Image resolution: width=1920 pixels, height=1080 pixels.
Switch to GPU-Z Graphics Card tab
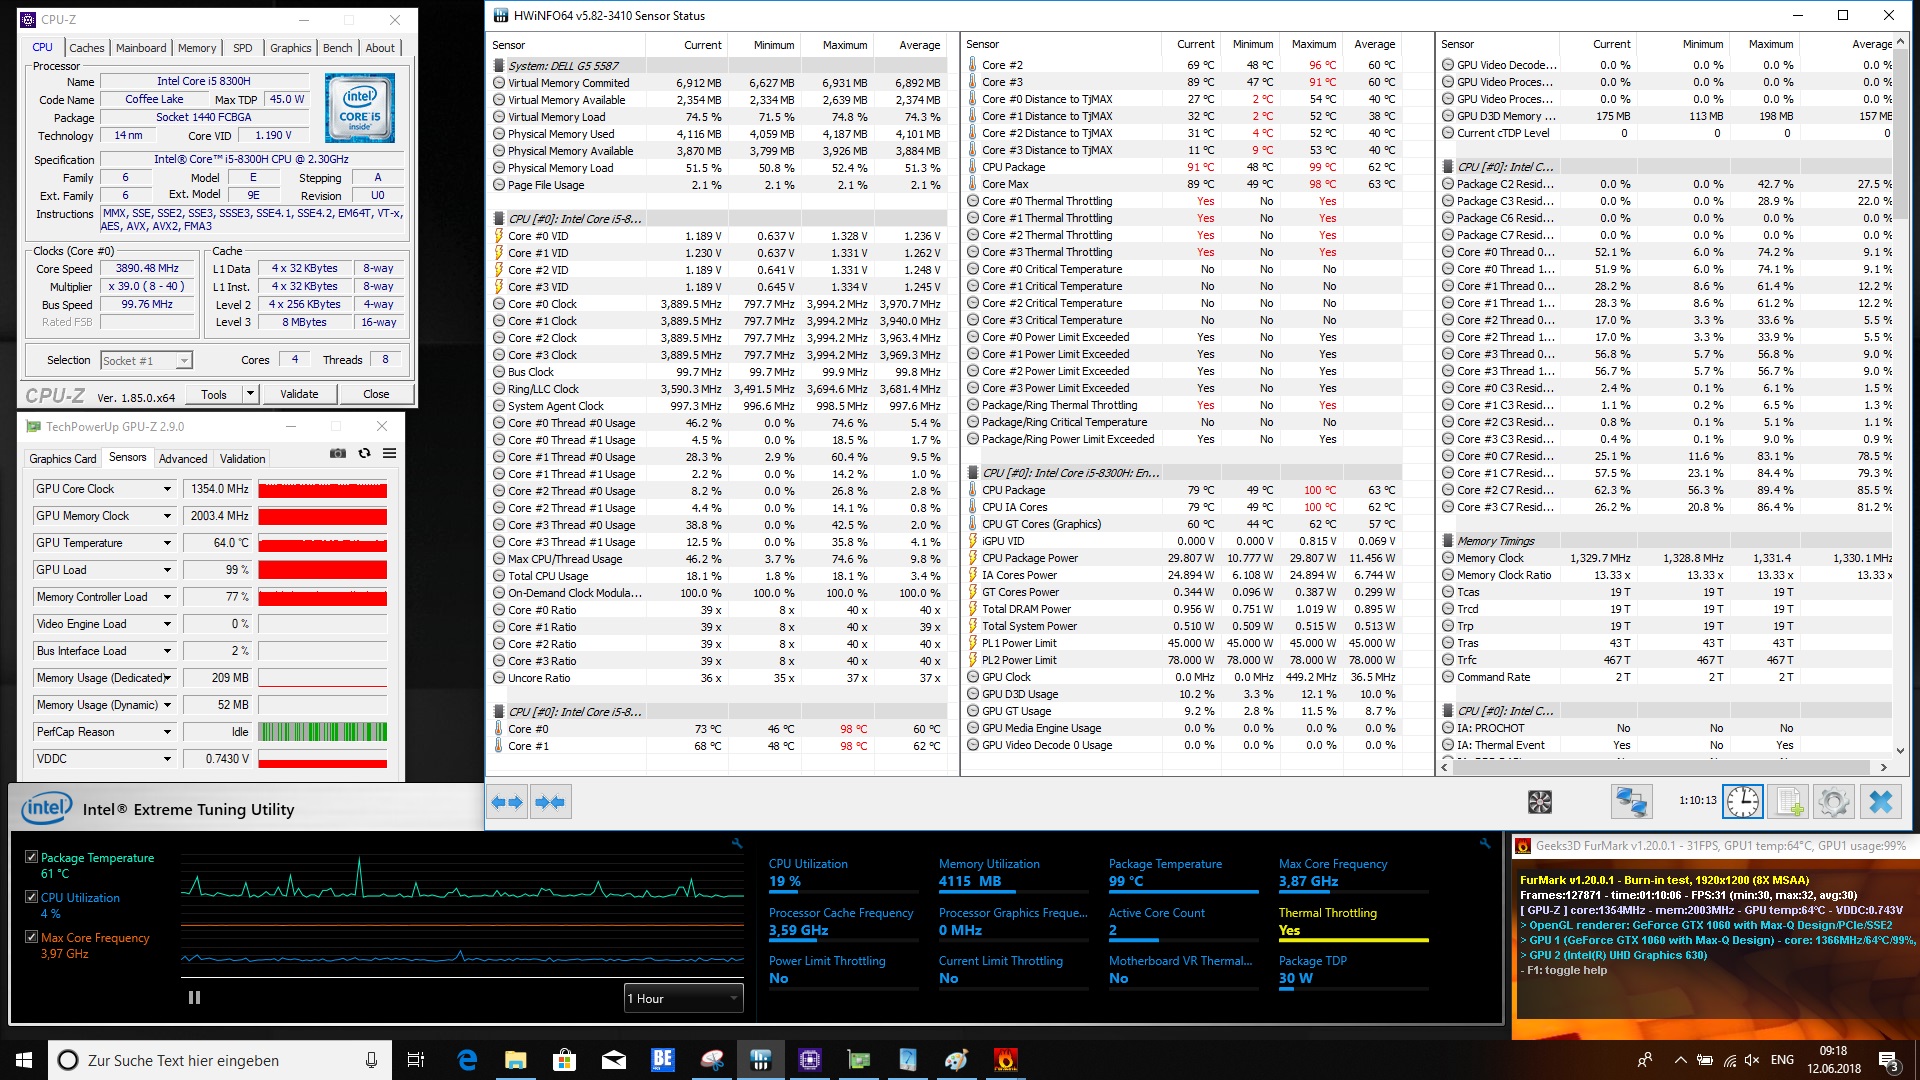(x=63, y=459)
